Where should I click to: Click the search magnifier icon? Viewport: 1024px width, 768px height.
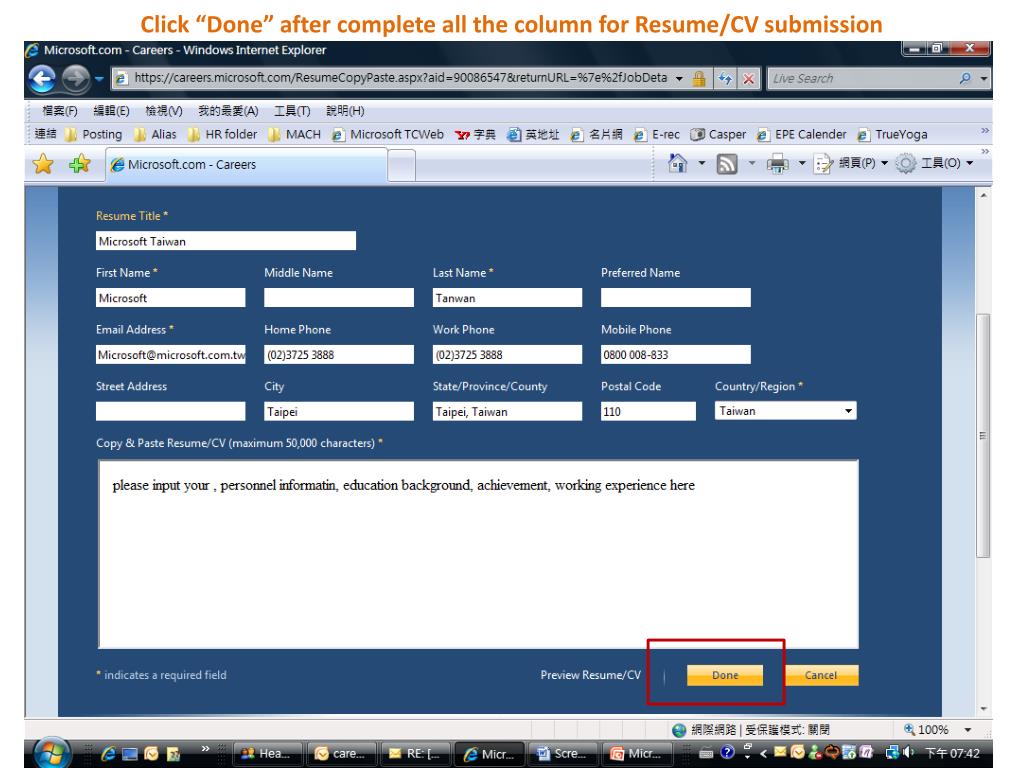[965, 78]
